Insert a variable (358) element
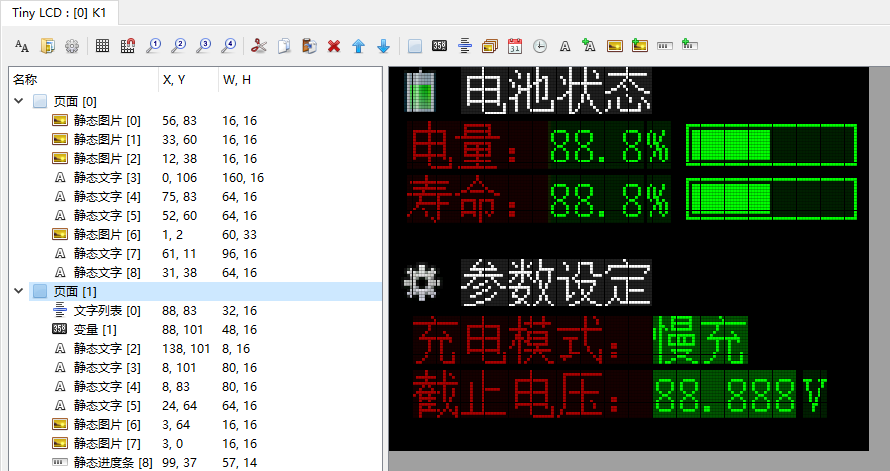The image size is (890, 471). [x=439, y=46]
